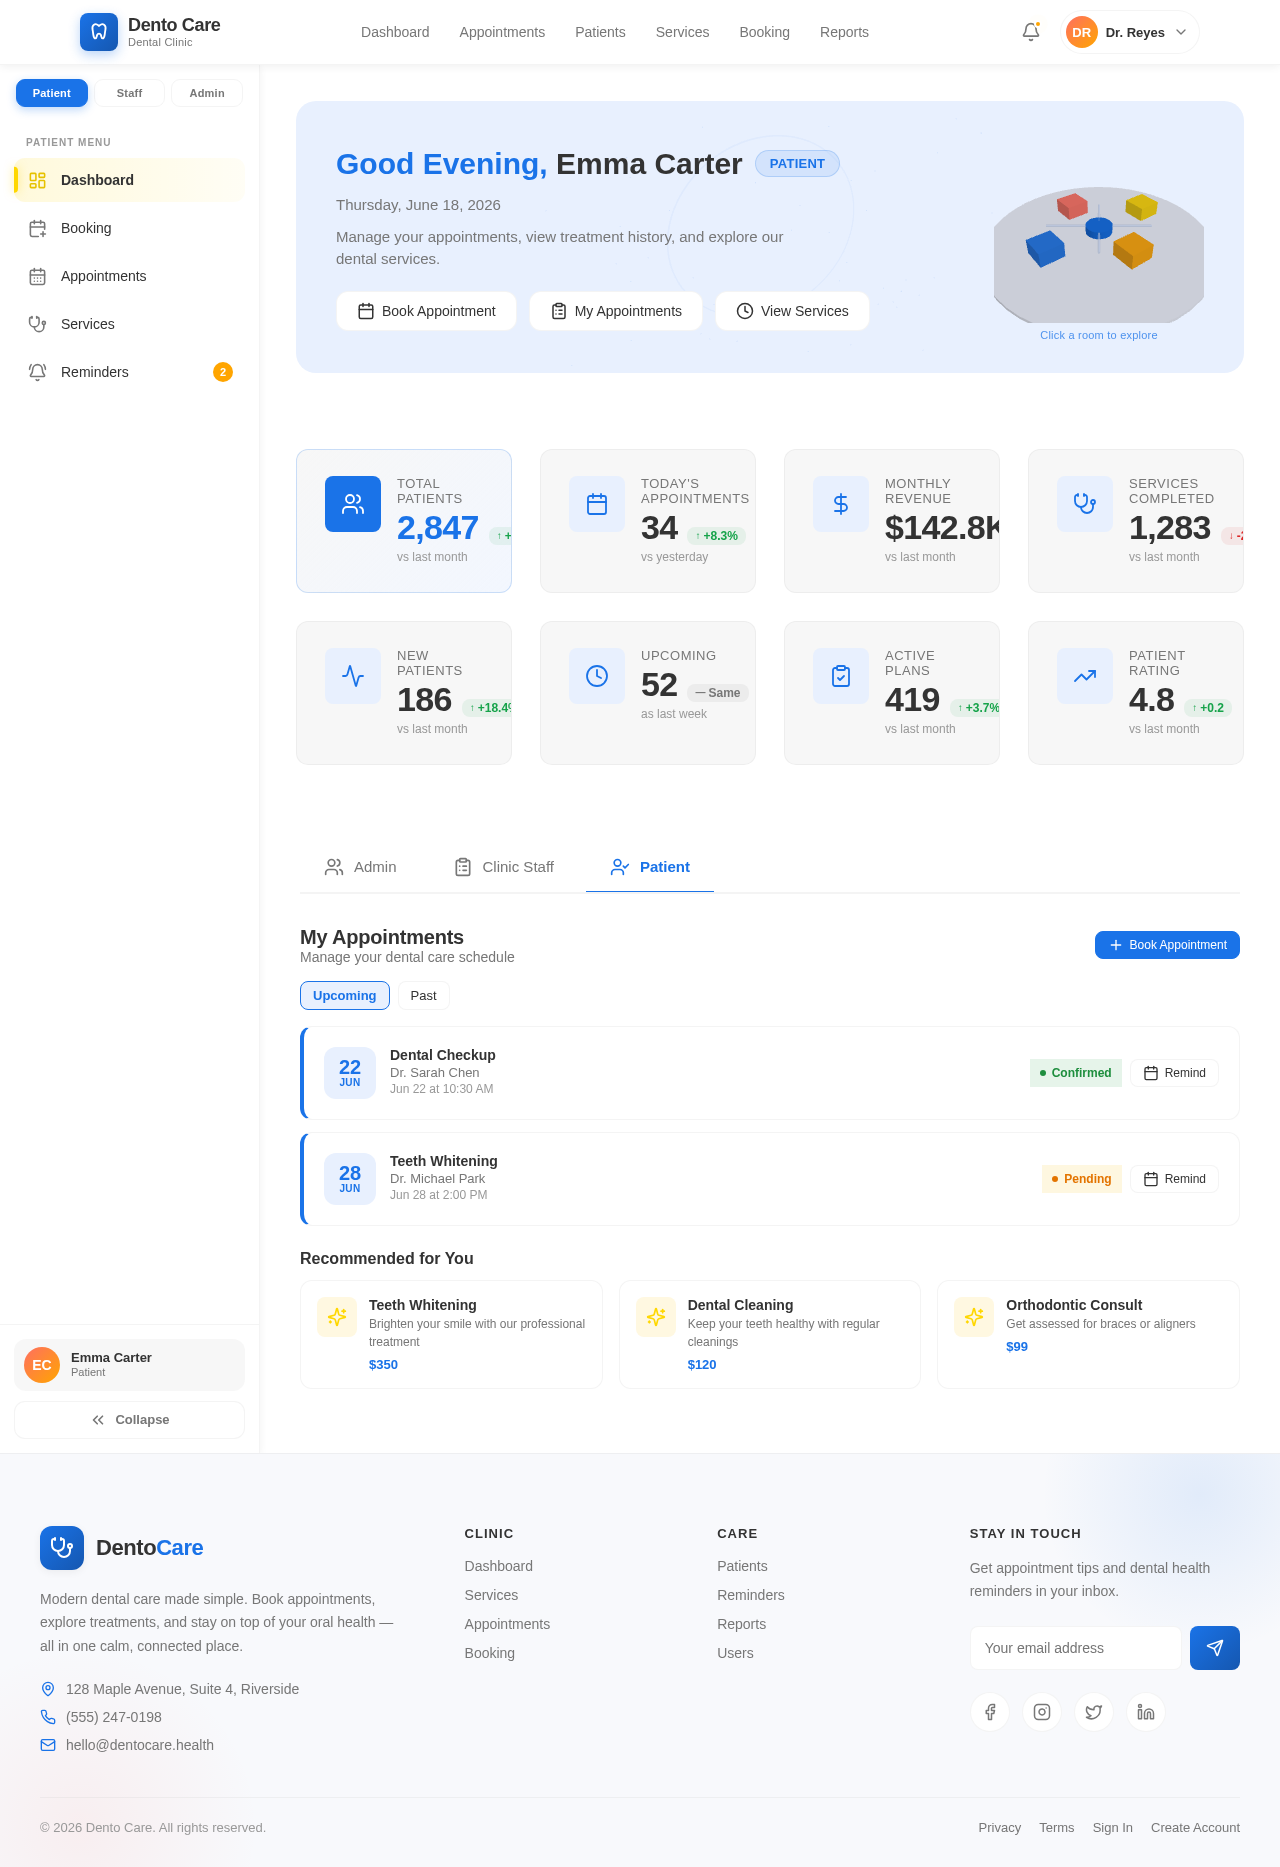This screenshot has width=1280, height=1867.
Task: Open footer Clinic Services link
Action: 491,1595
